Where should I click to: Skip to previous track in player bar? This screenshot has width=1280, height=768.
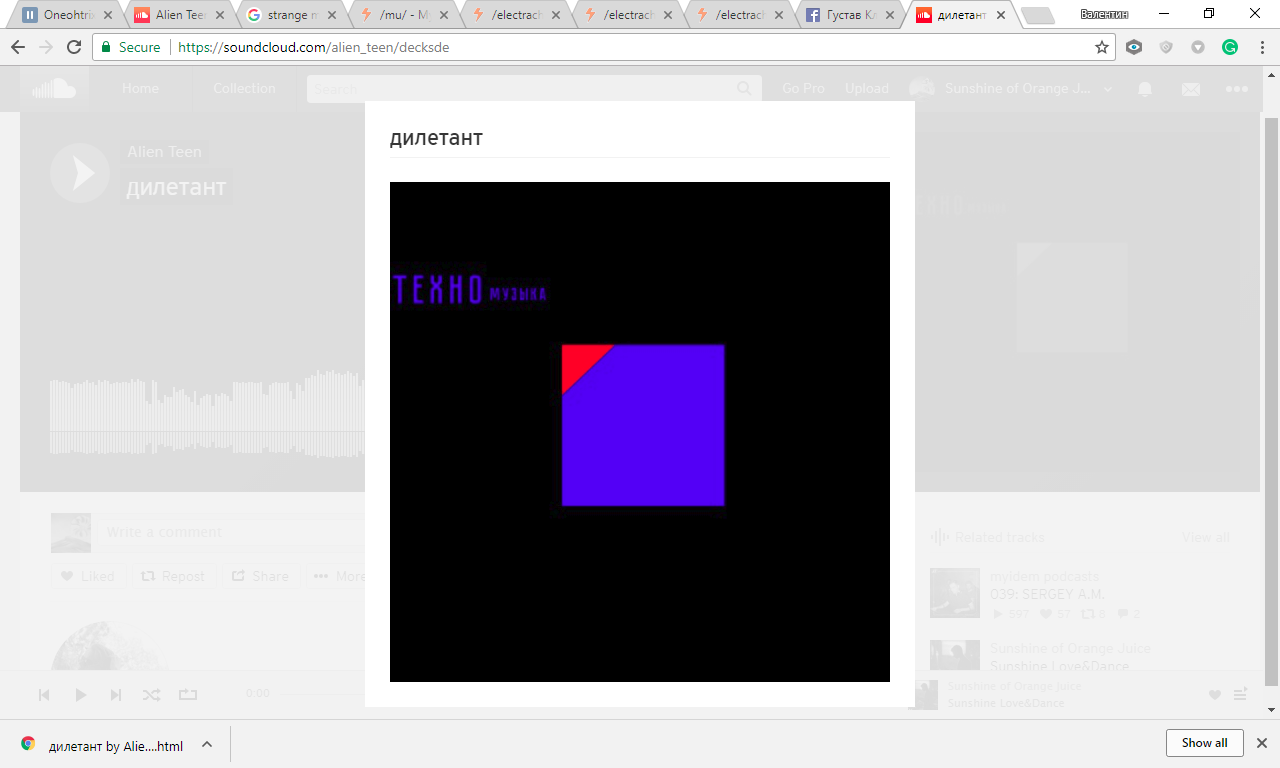(44, 694)
